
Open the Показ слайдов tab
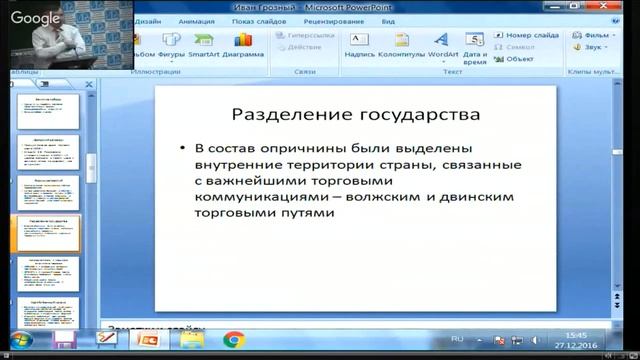tap(259, 22)
